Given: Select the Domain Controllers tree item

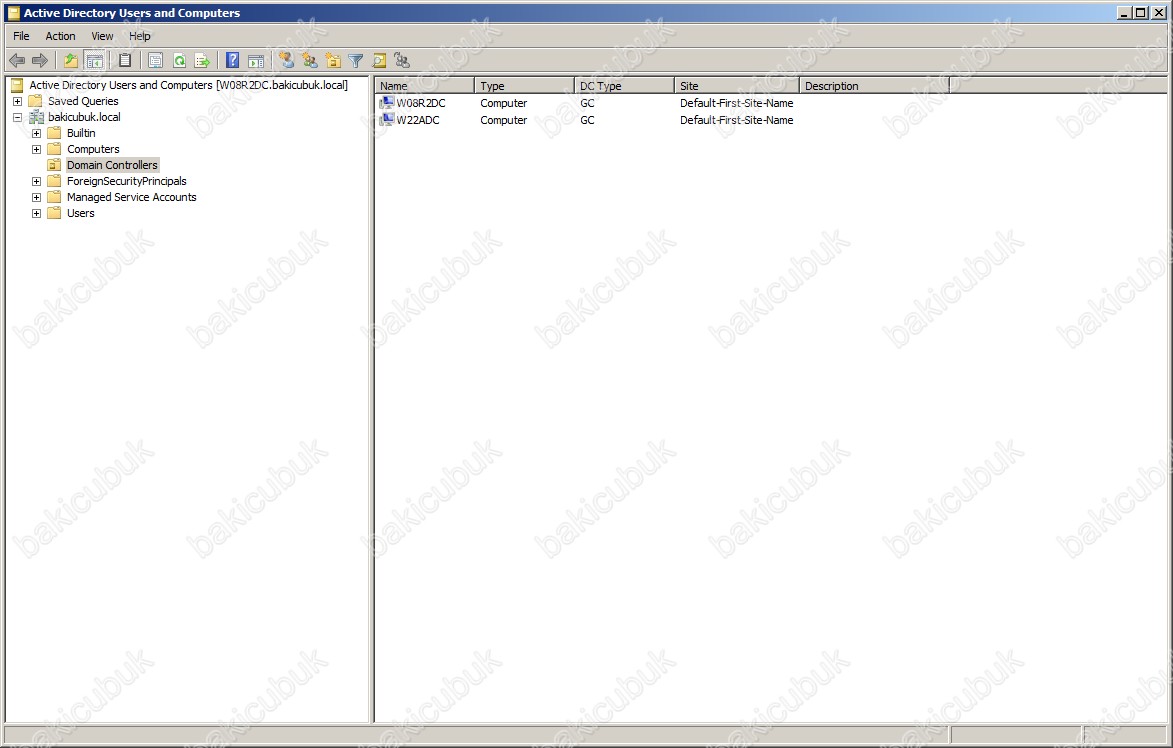Looking at the screenshot, I should point(112,165).
